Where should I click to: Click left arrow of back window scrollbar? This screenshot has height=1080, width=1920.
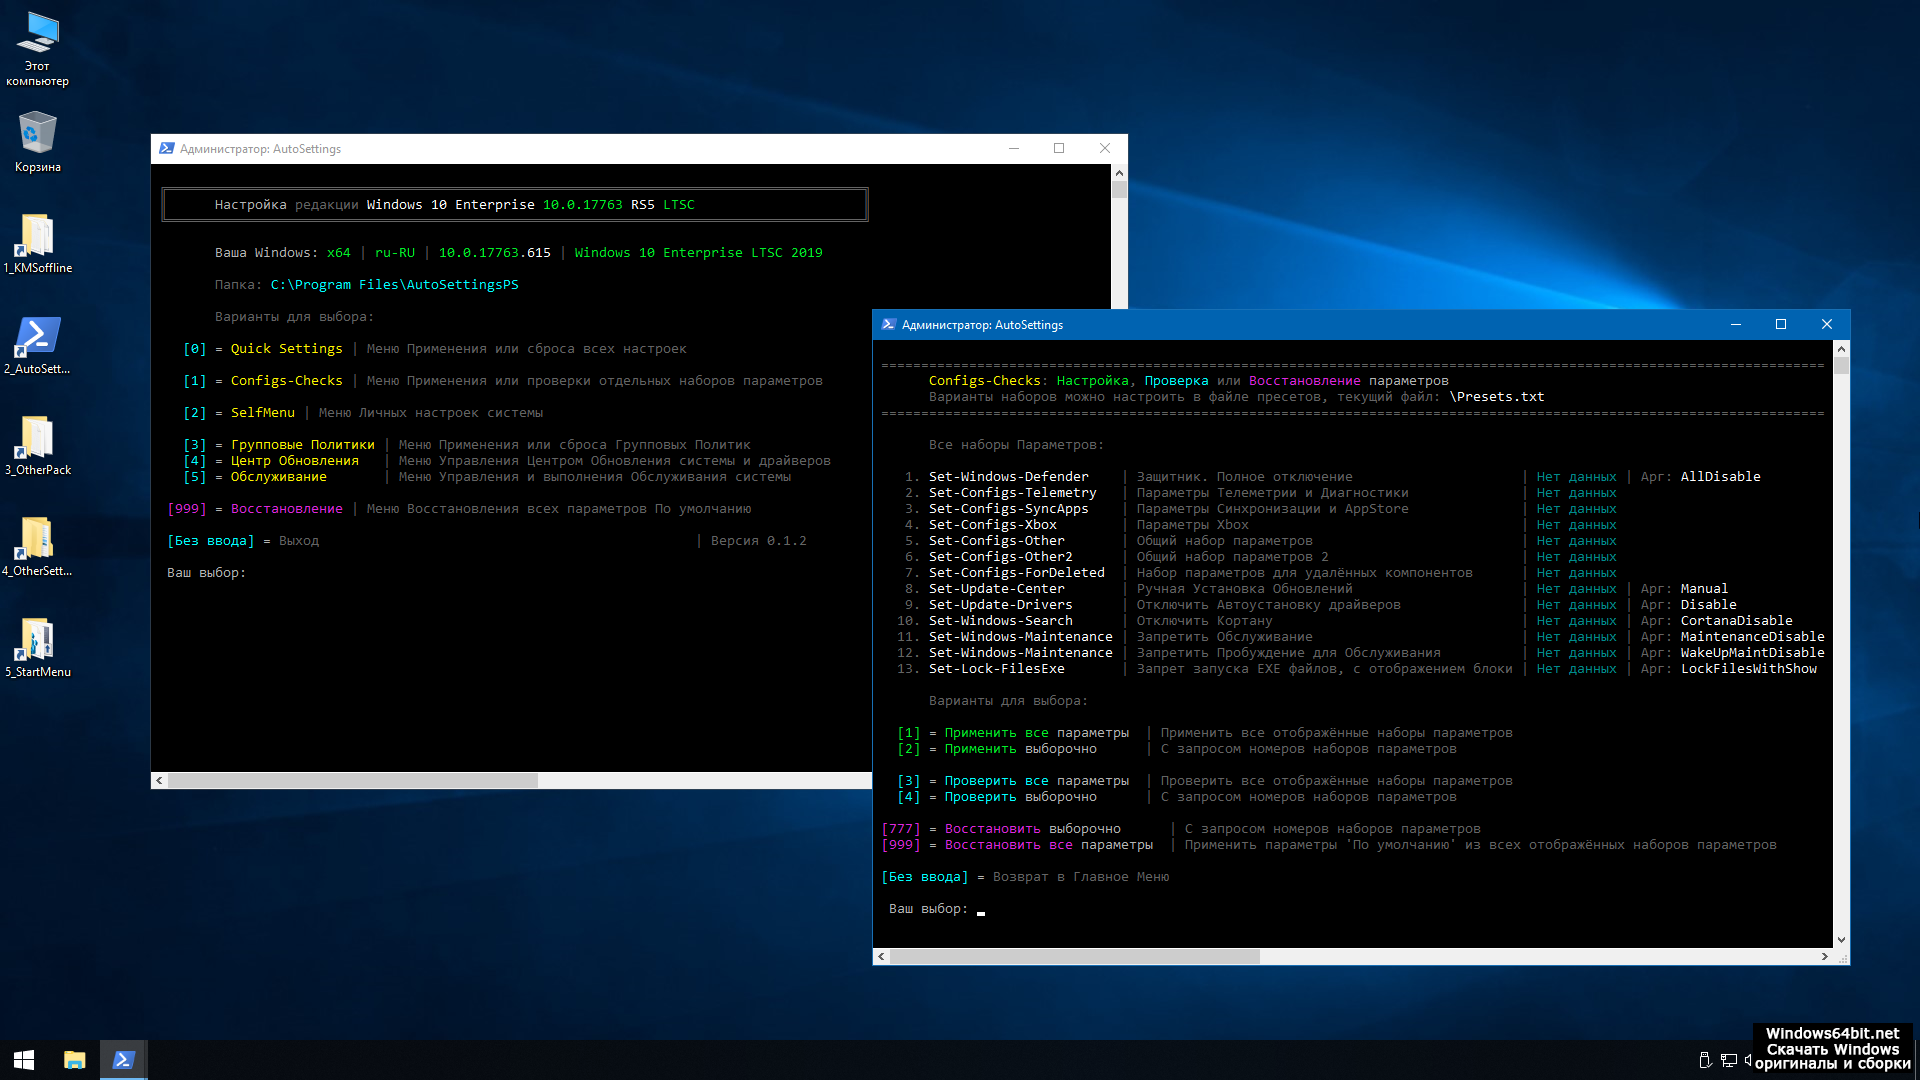click(159, 780)
